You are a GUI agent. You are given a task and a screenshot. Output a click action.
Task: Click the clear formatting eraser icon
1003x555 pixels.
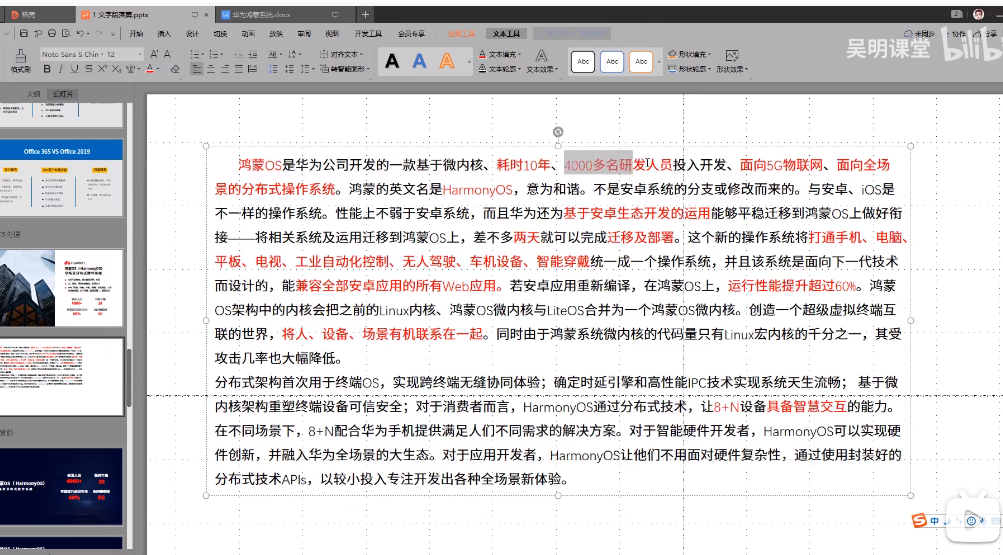(x=175, y=69)
